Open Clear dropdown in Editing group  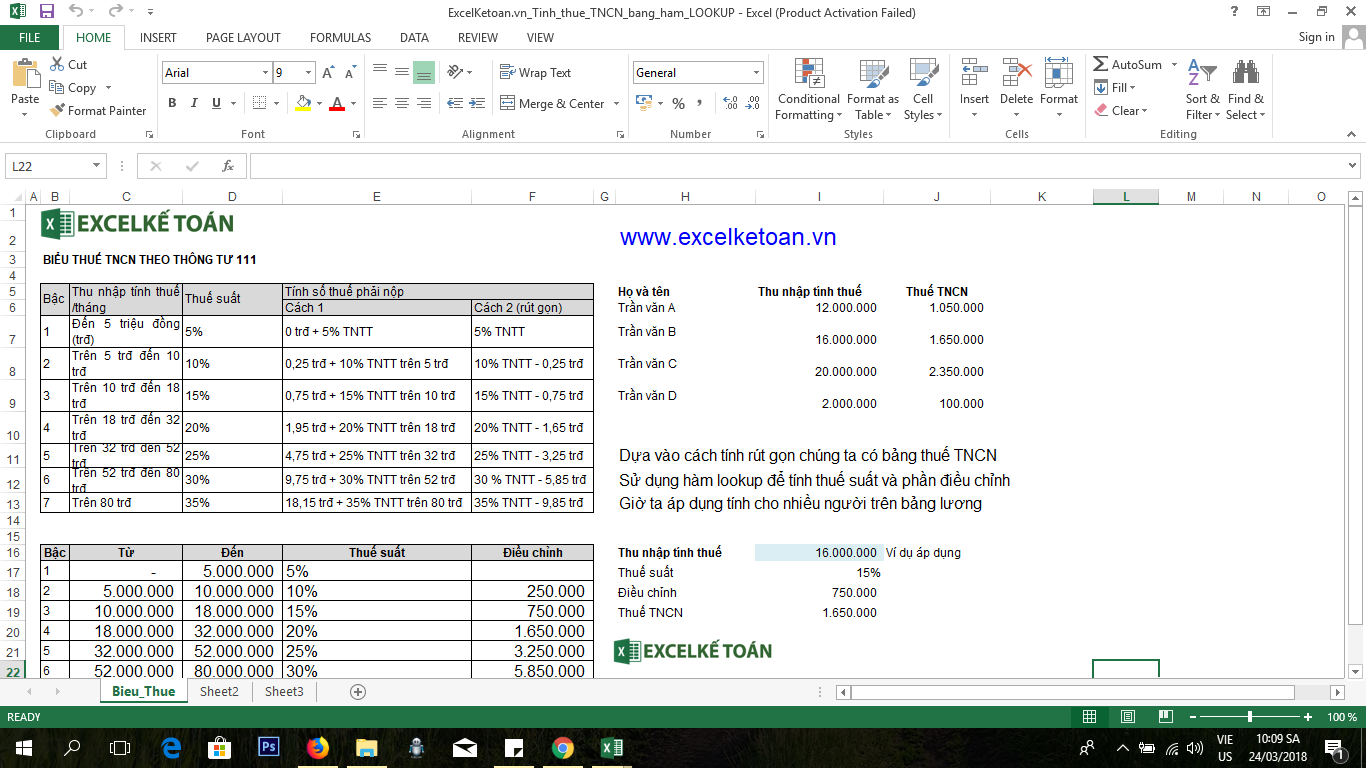pyautogui.click(x=1121, y=111)
